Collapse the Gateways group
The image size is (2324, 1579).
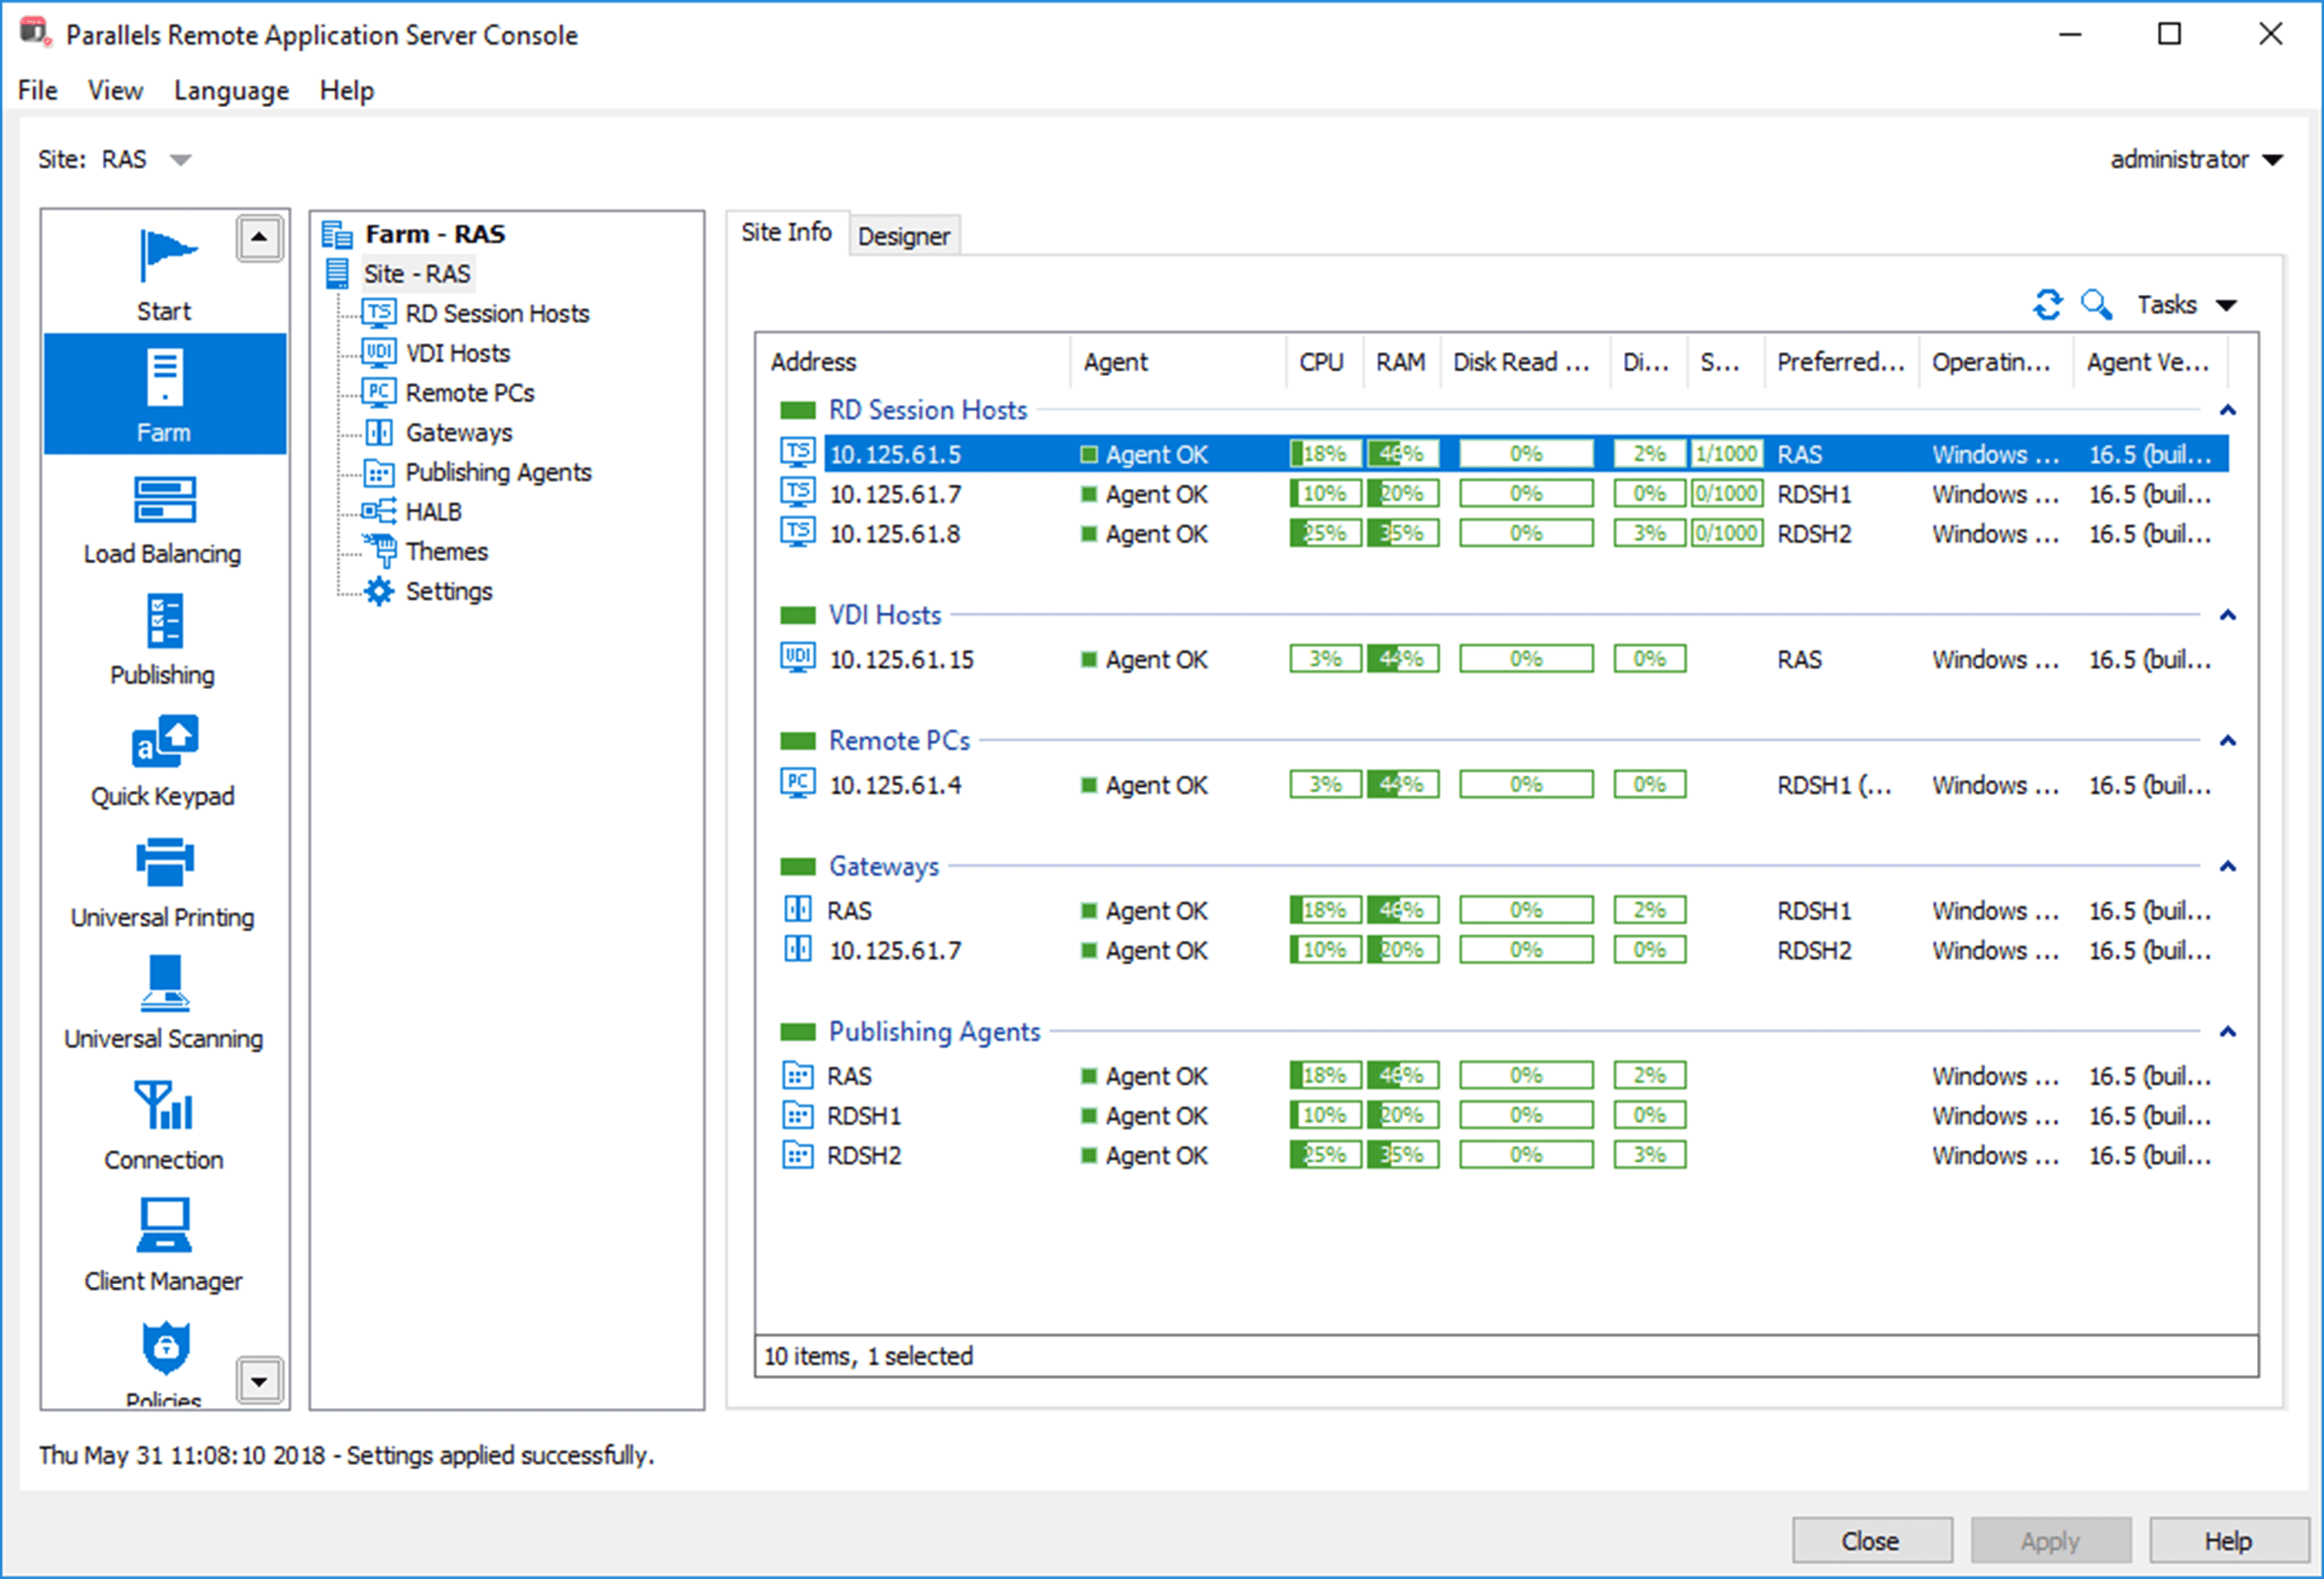[x=2227, y=866]
